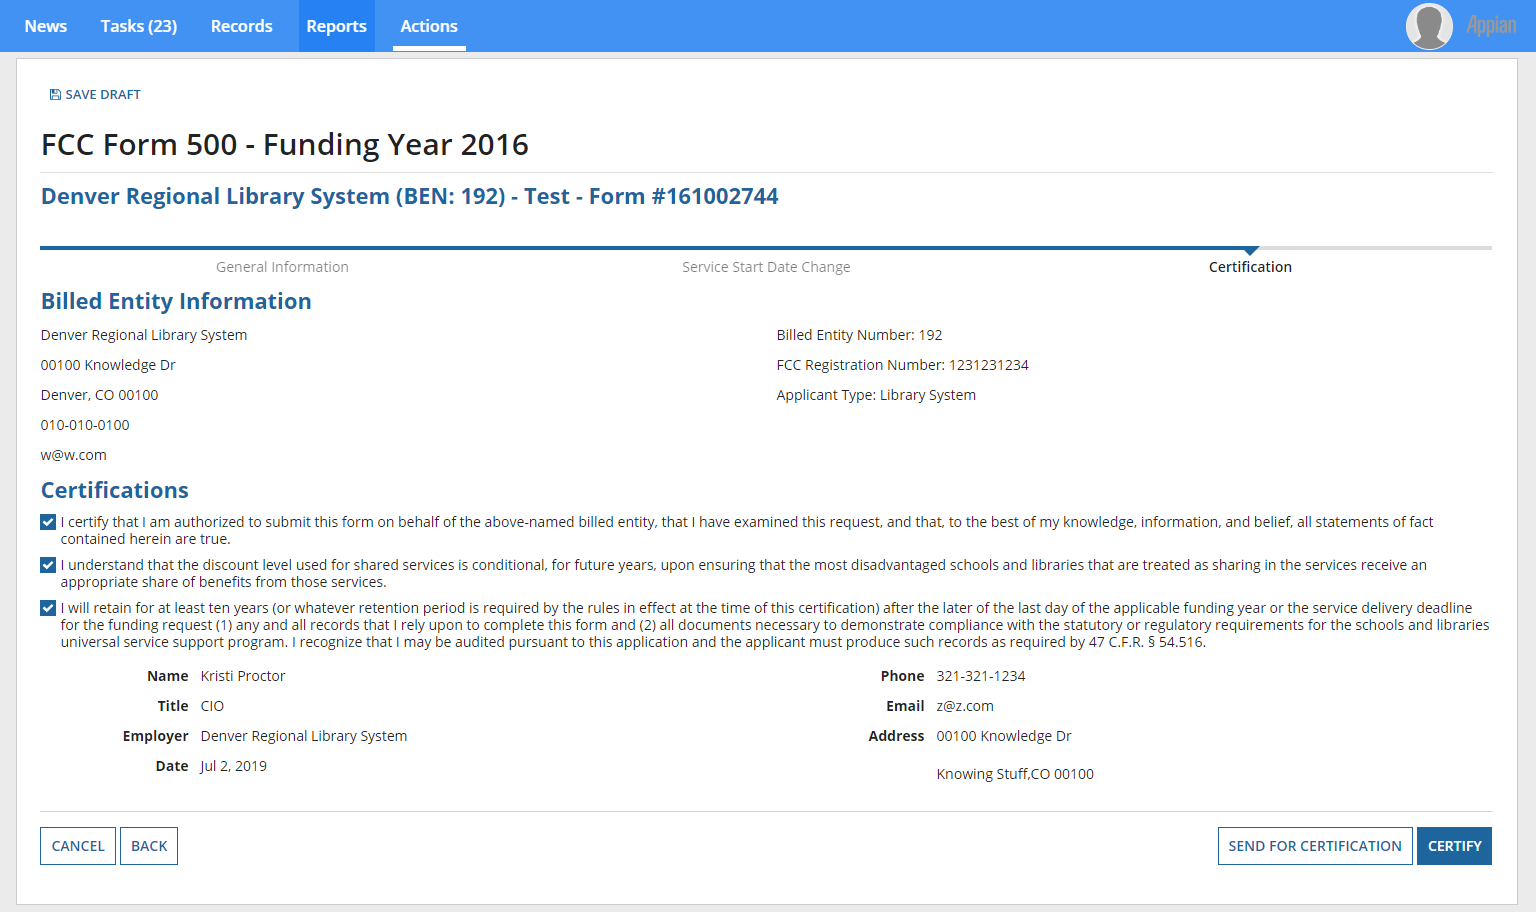Click the Email value z@z.com
This screenshot has width=1536, height=912.
(x=965, y=706)
